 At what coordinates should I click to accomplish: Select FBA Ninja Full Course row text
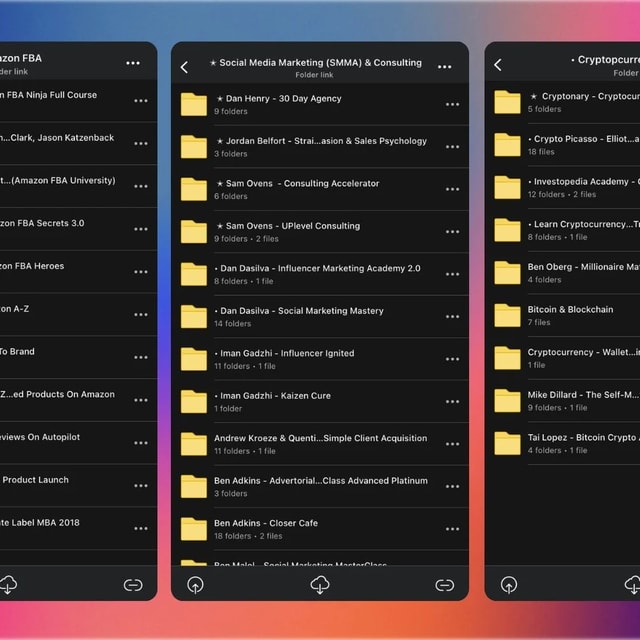coord(49,95)
